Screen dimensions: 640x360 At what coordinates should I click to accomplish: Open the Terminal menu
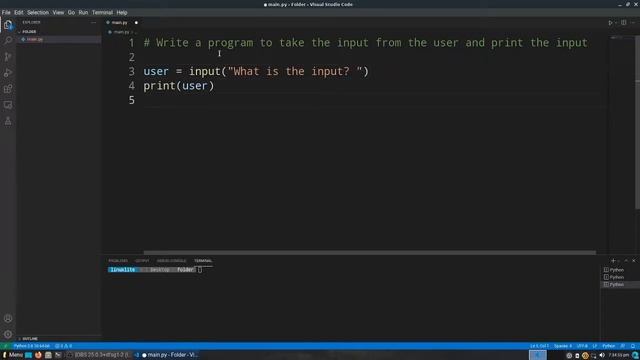point(102,13)
